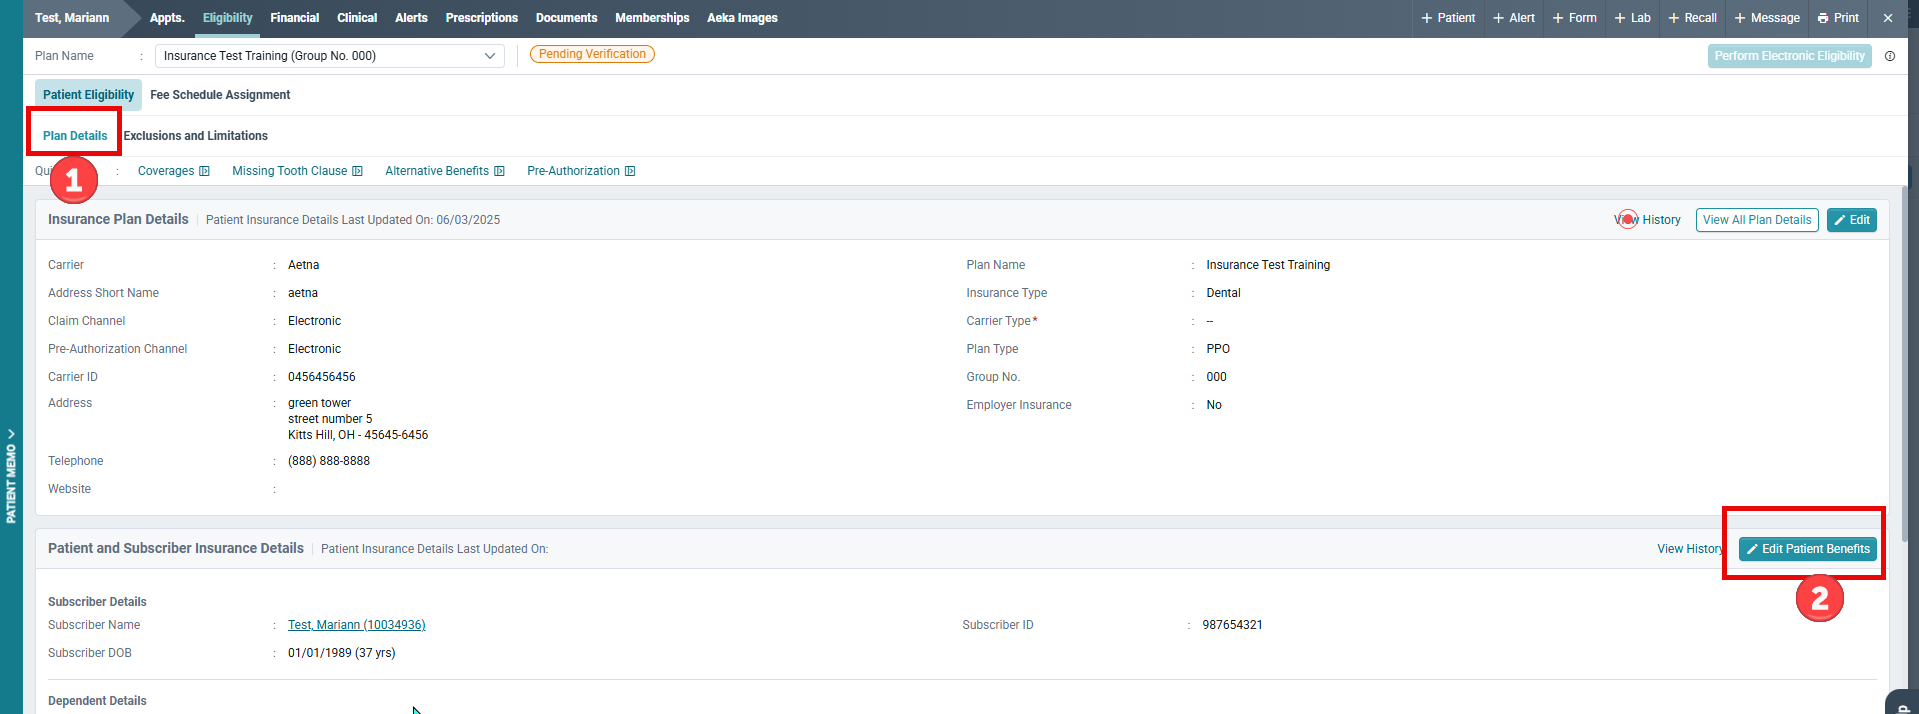Click the Edit Patient Benefits button
Viewport: 1919px width, 714px height.
[x=1808, y=549]
